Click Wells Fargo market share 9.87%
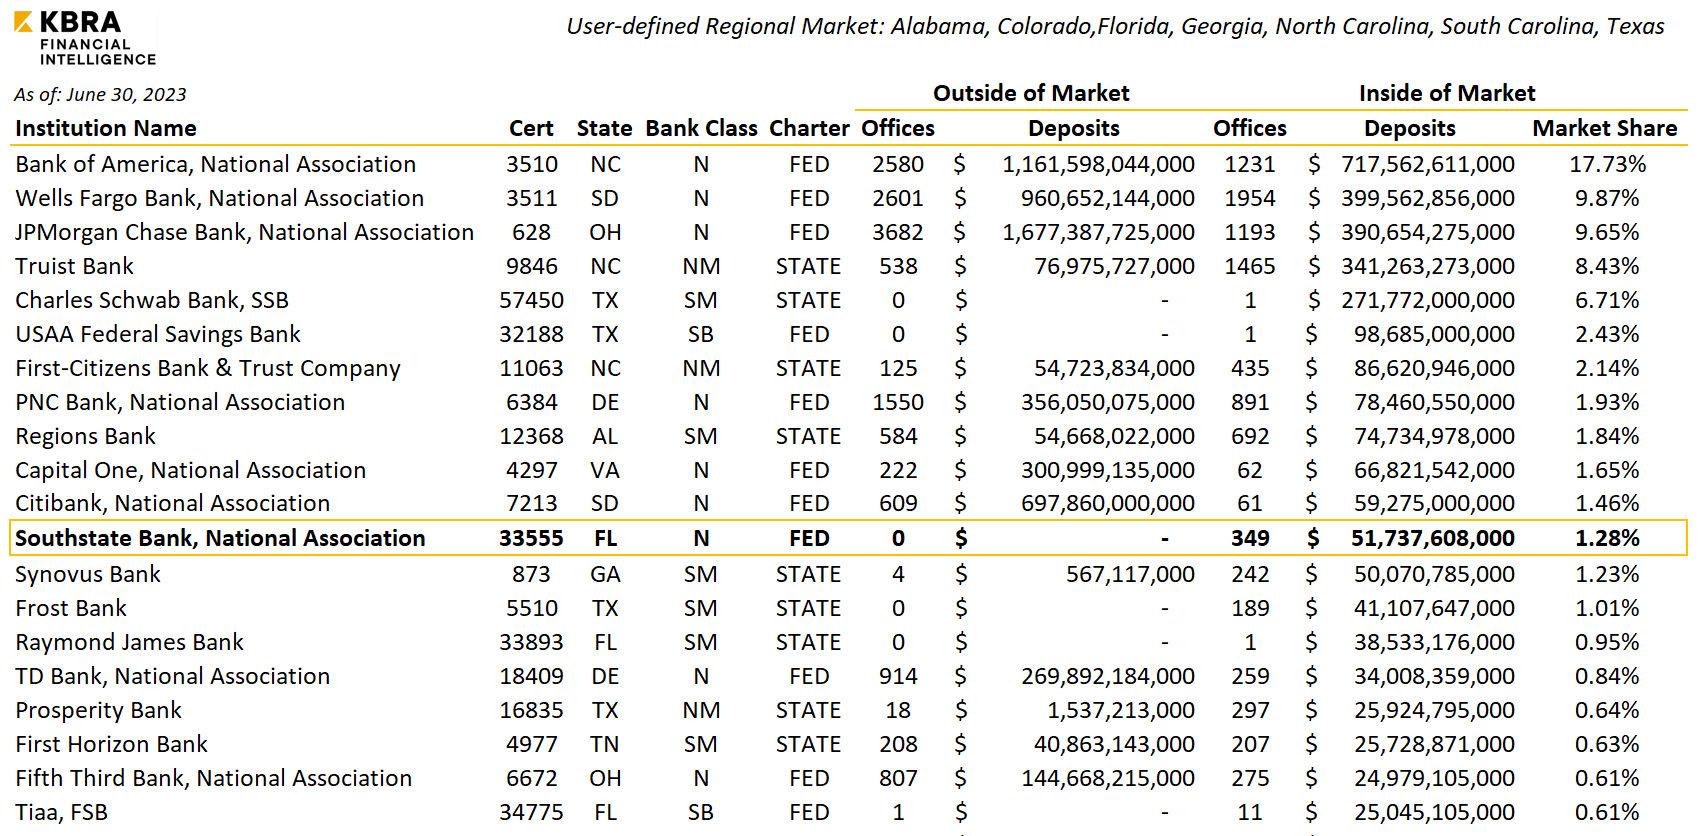The image size is (1699, 836). click(x=1607, y=198)
